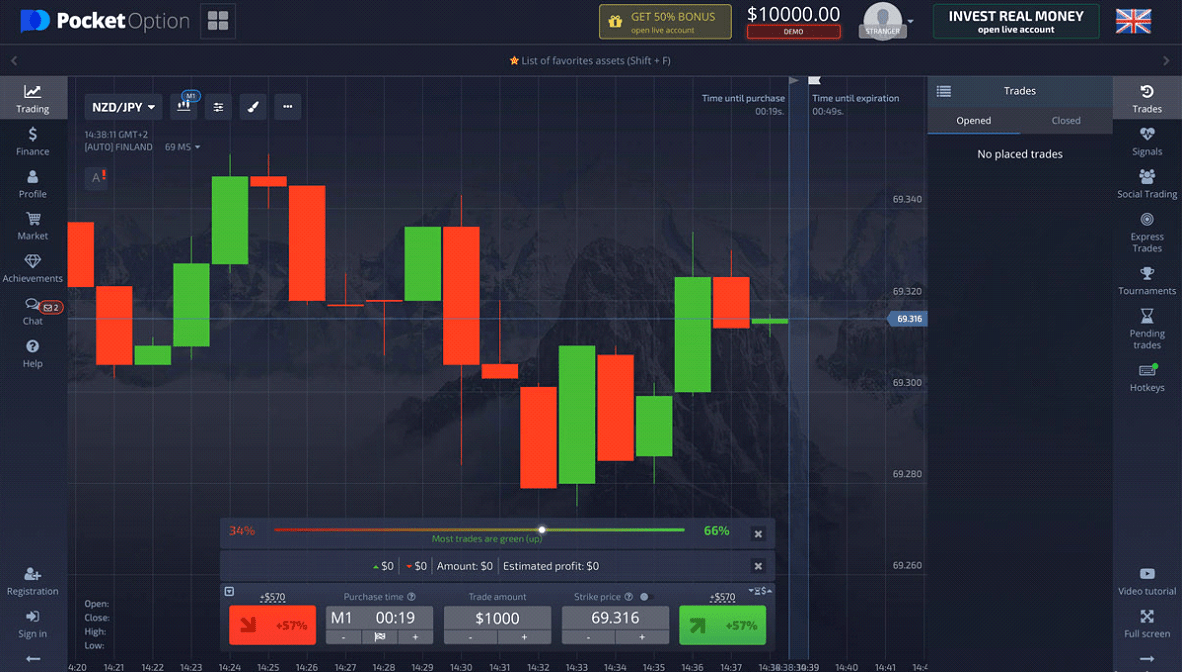Click the Pocket Option logo
The image size is (1182, 672).
[105, 21]
